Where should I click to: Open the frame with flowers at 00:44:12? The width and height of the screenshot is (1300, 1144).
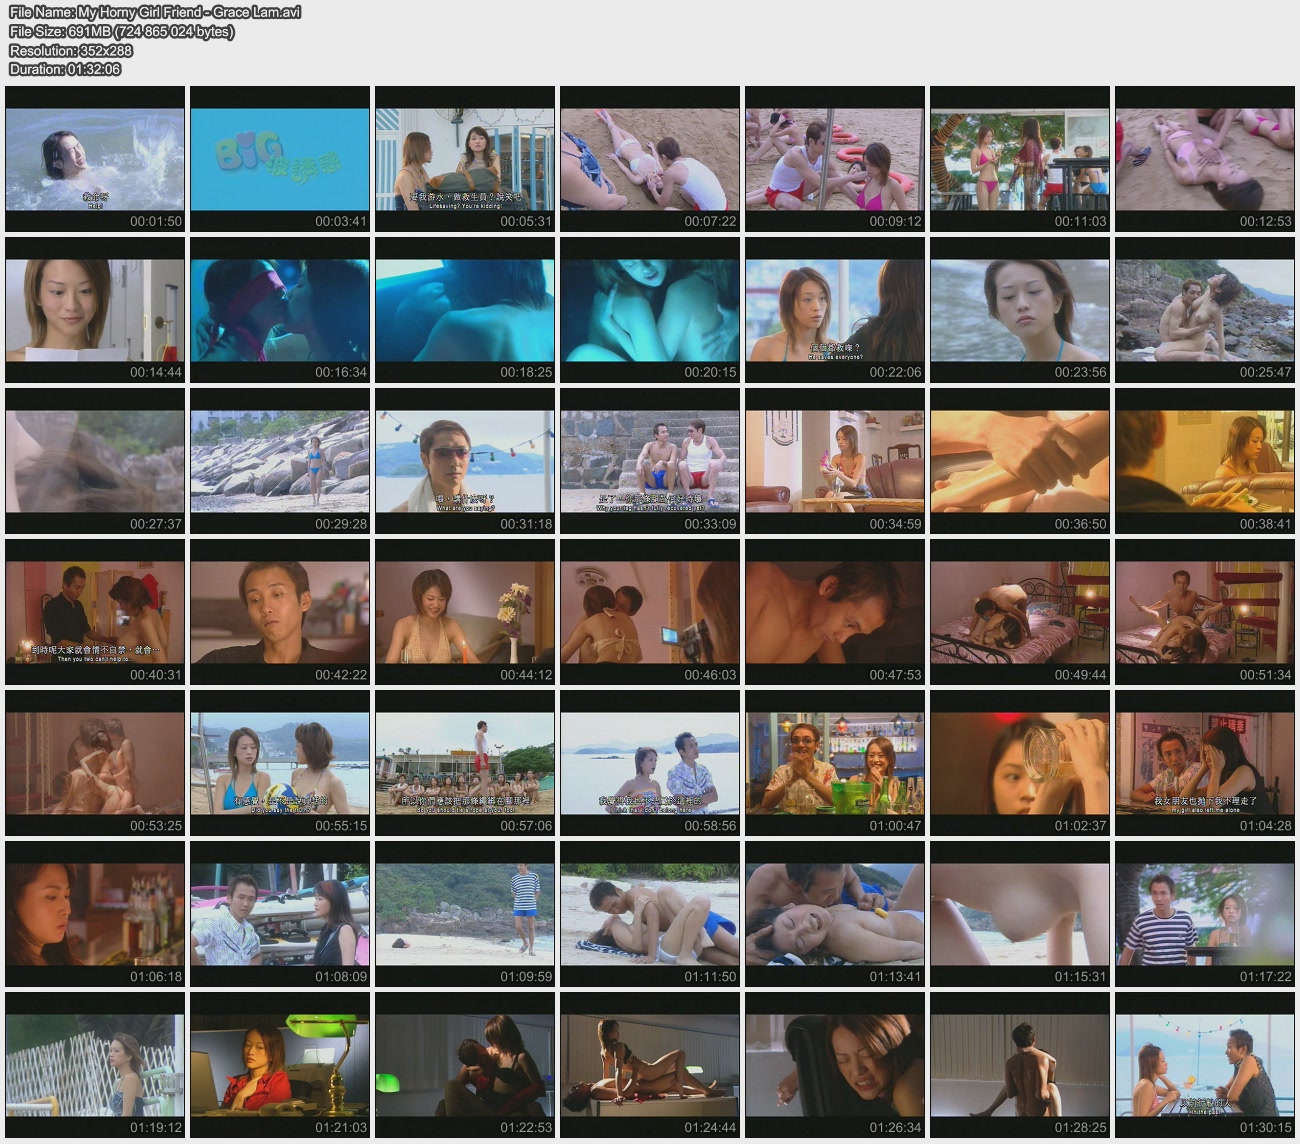click(465, 612)
